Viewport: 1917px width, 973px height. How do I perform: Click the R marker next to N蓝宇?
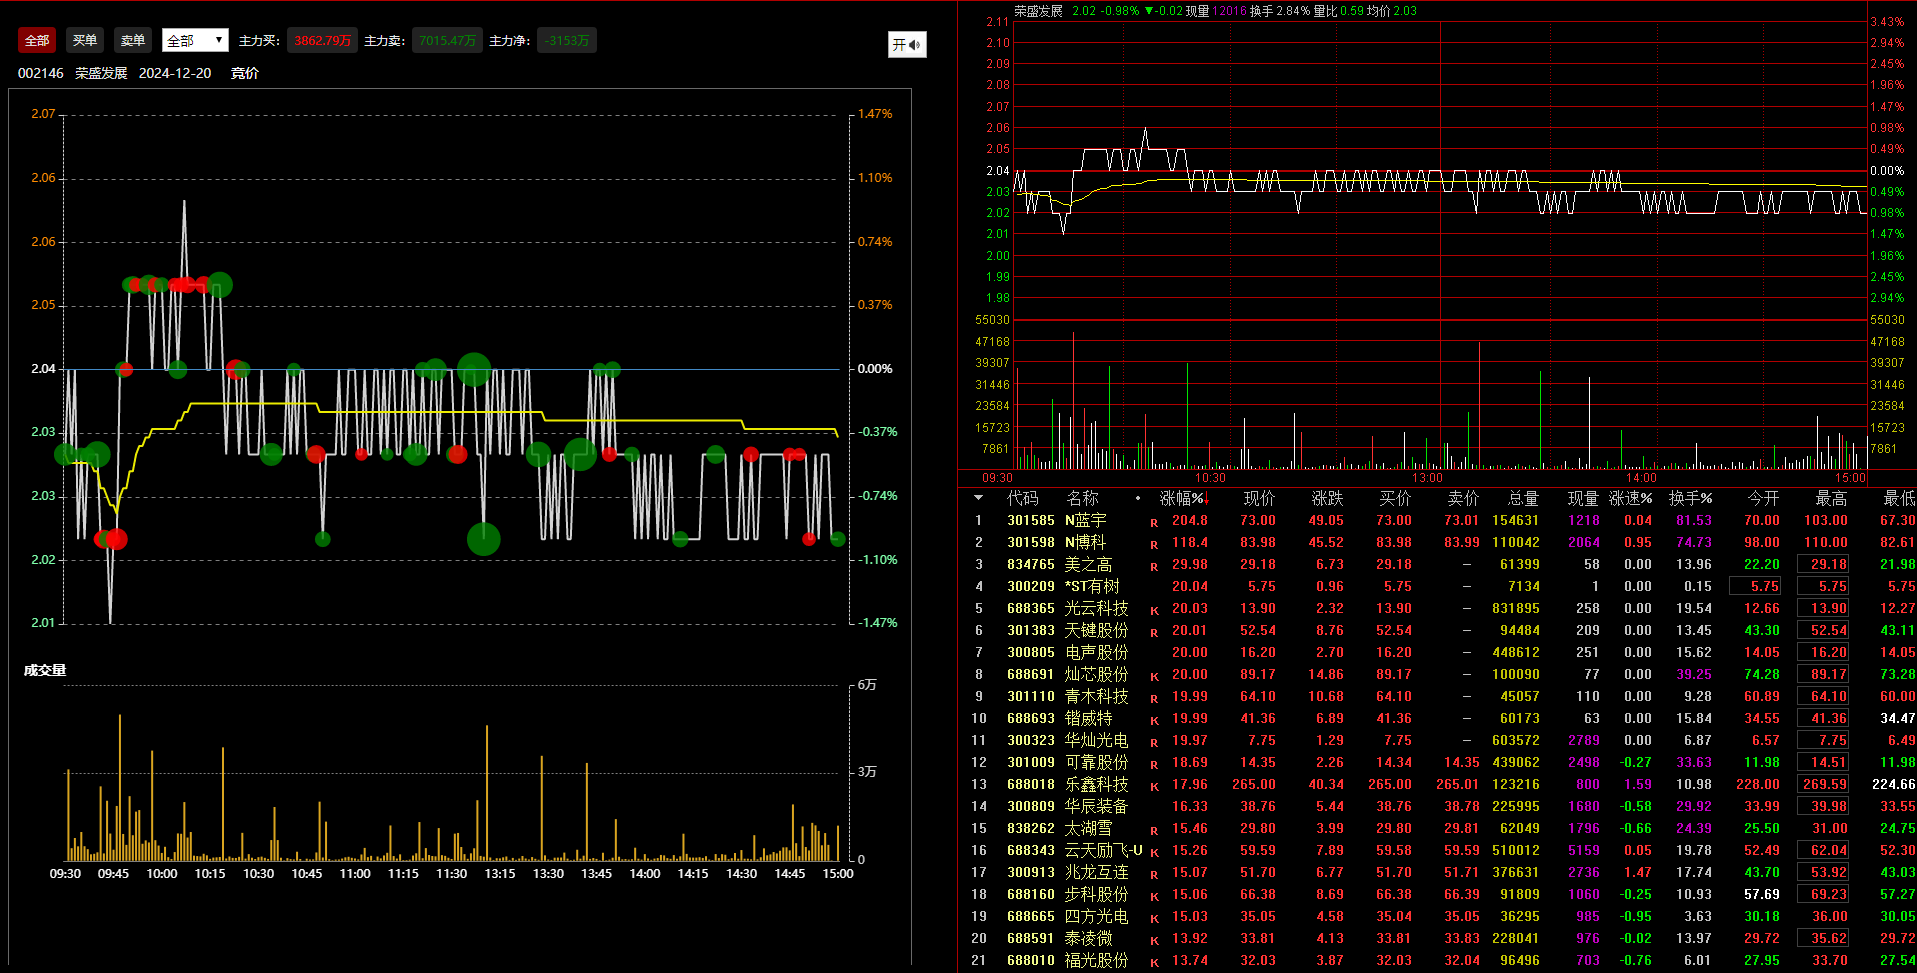coord(1154,523)
